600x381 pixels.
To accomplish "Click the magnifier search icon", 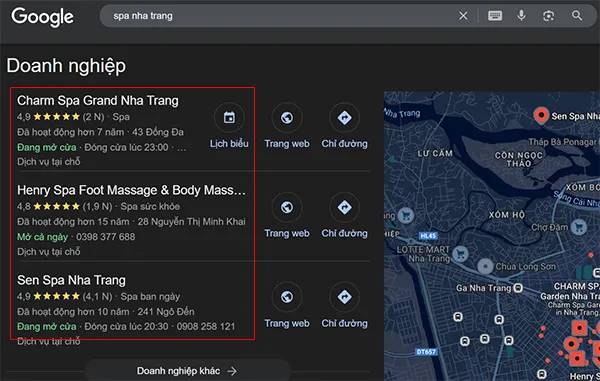I will point(577,16).
